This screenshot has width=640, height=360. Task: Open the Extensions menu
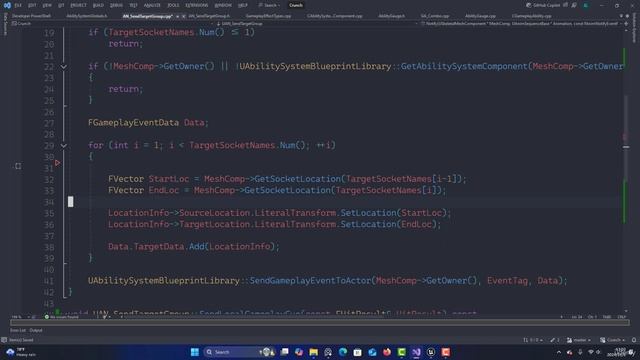197,5
